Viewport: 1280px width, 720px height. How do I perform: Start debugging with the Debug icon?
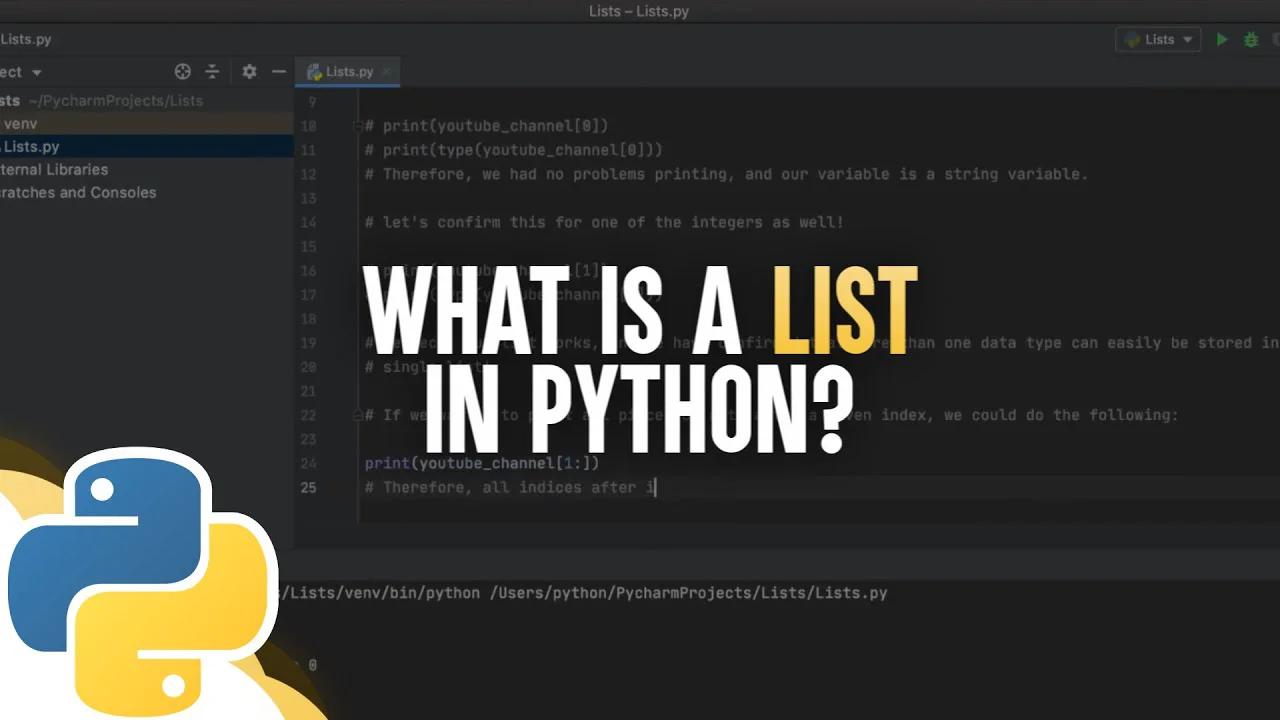pyautogui.click(x=1250, y=40)
